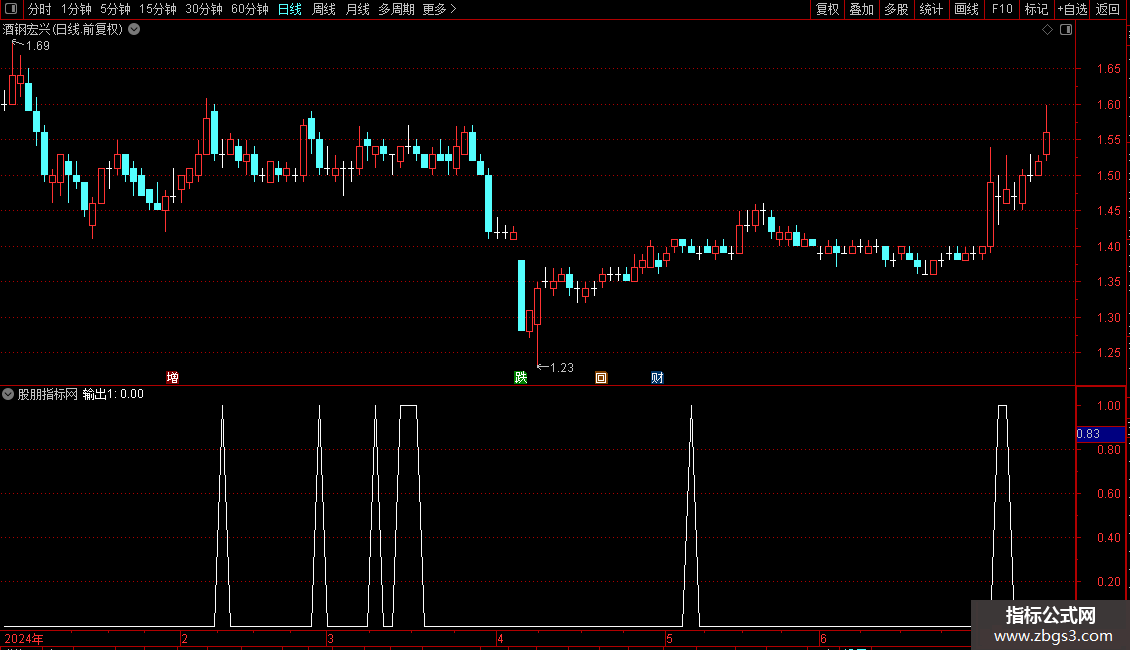
Task: Select the 5分钟 period tab
Action: [115, 9]
